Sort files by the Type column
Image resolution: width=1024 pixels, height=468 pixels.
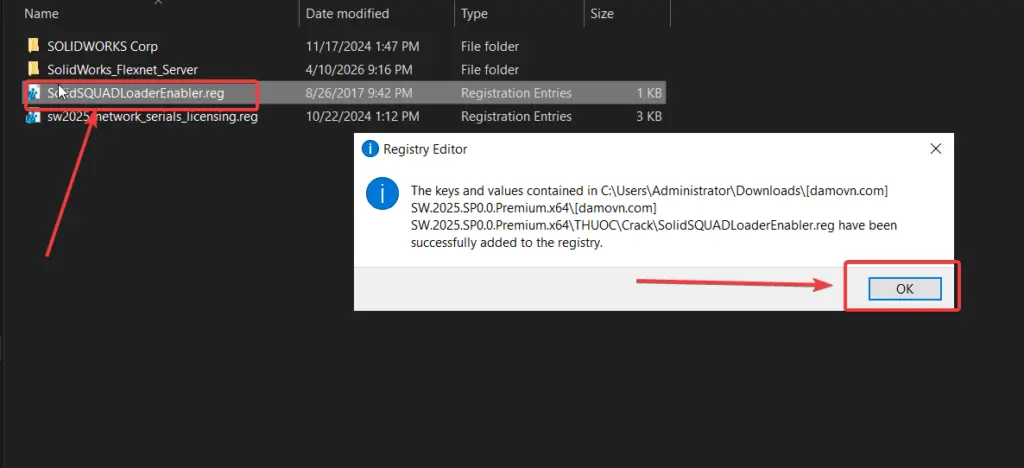click(474, 13)
